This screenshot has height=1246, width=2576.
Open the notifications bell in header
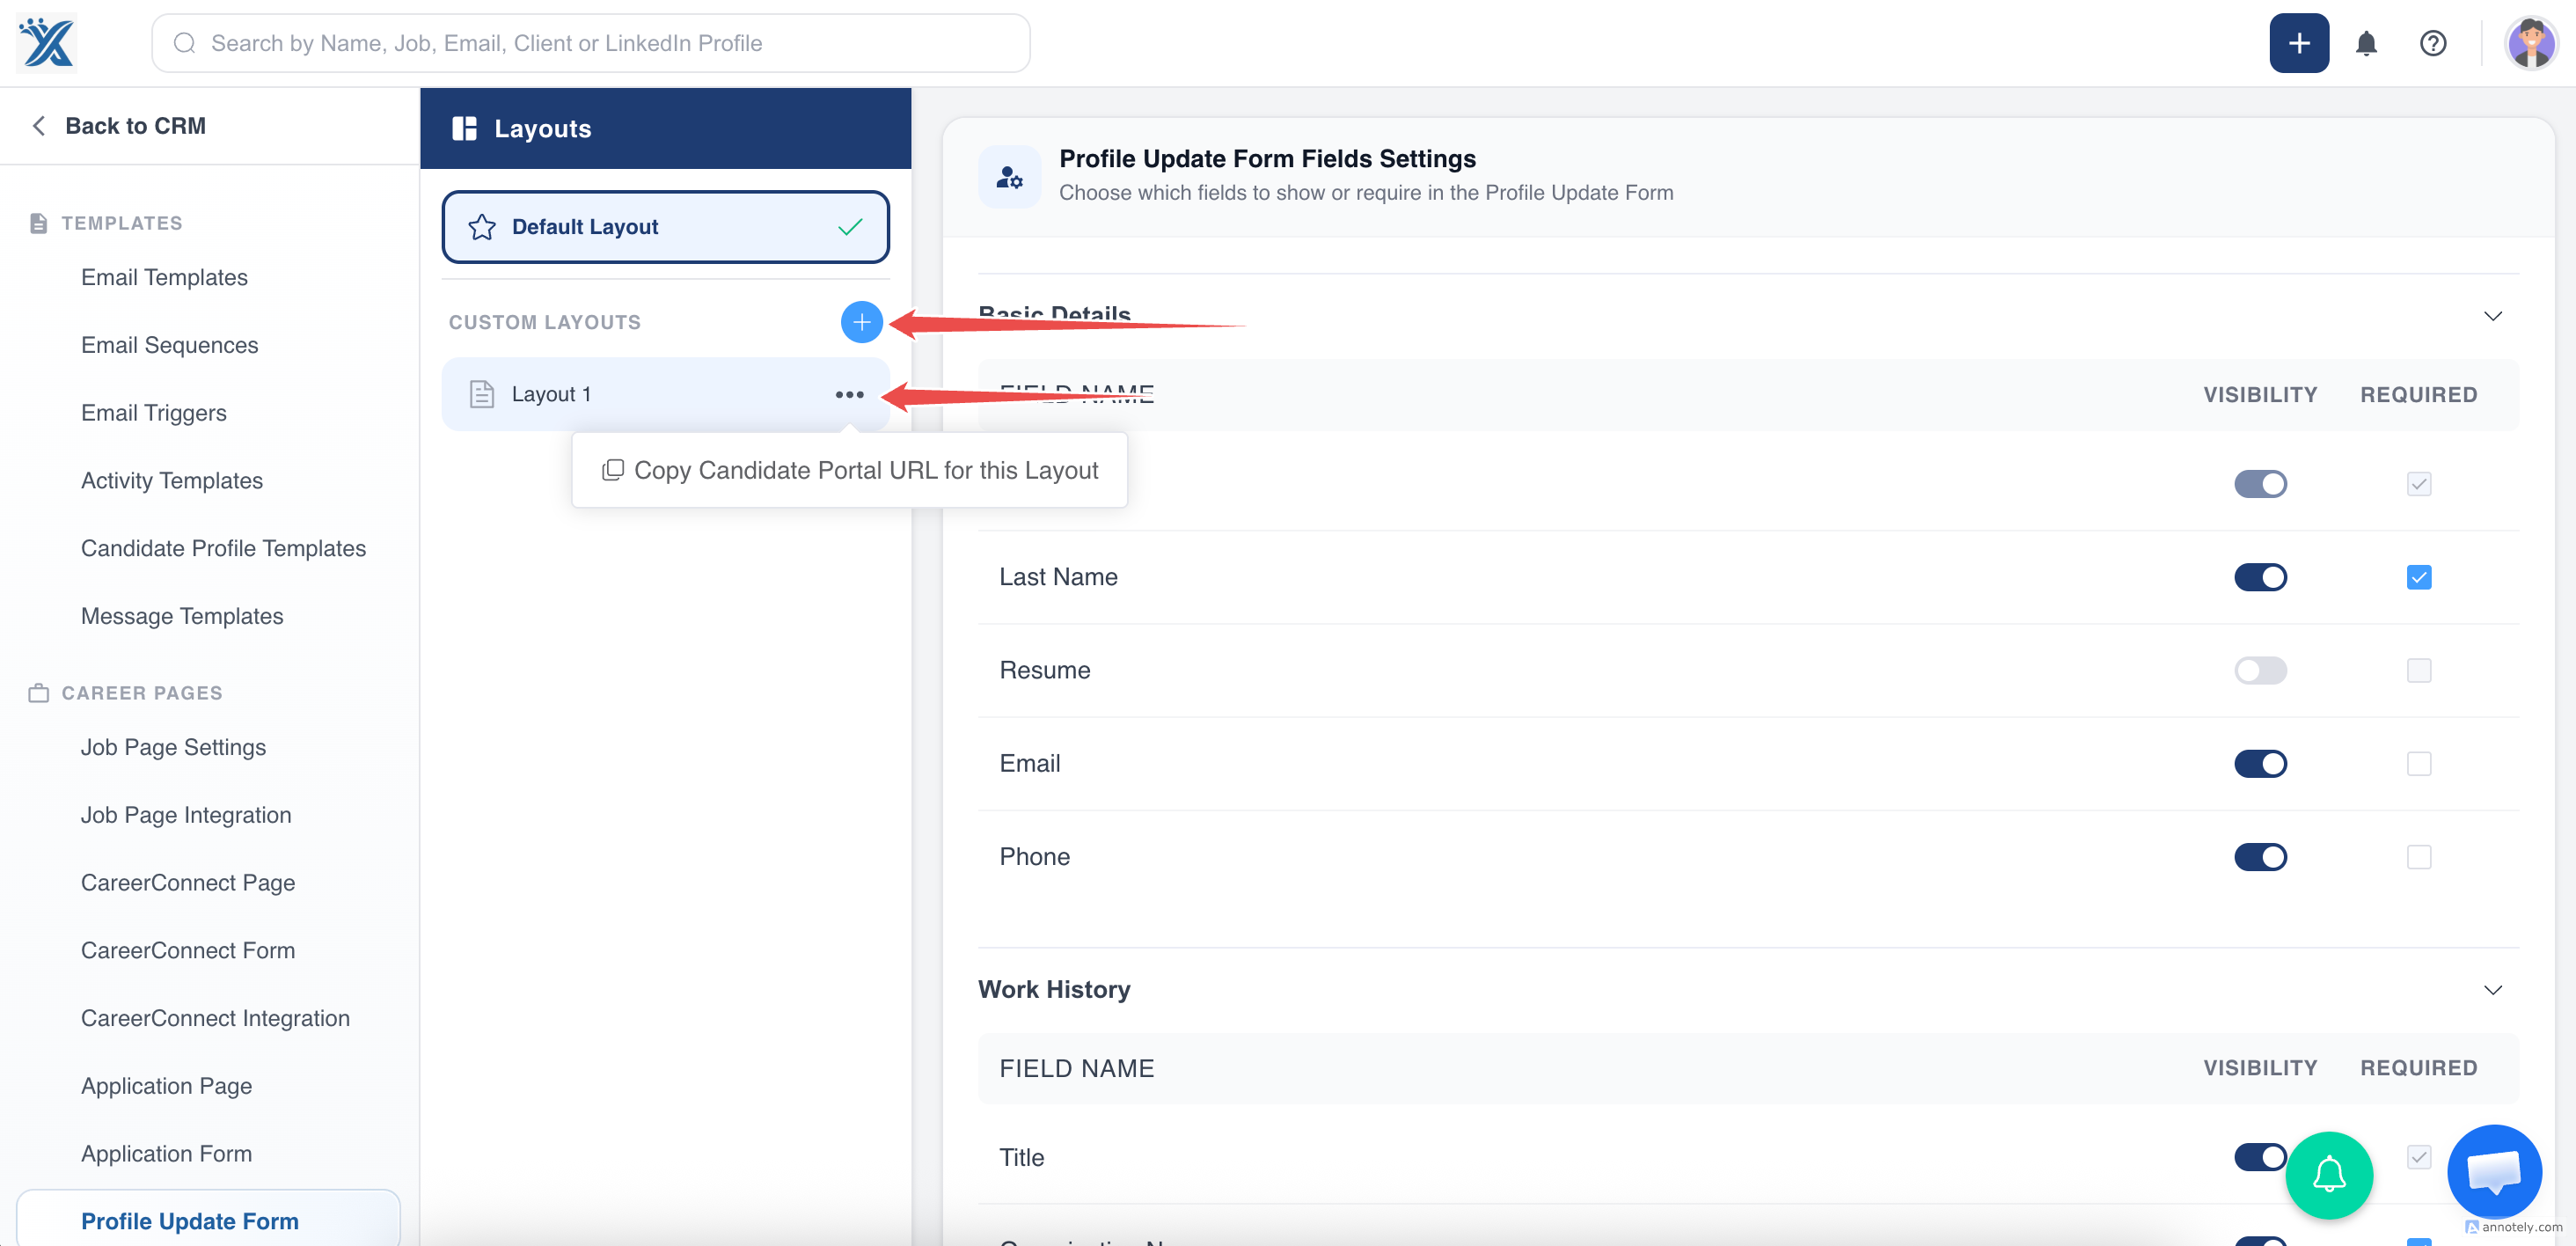tap(2365, 43)
